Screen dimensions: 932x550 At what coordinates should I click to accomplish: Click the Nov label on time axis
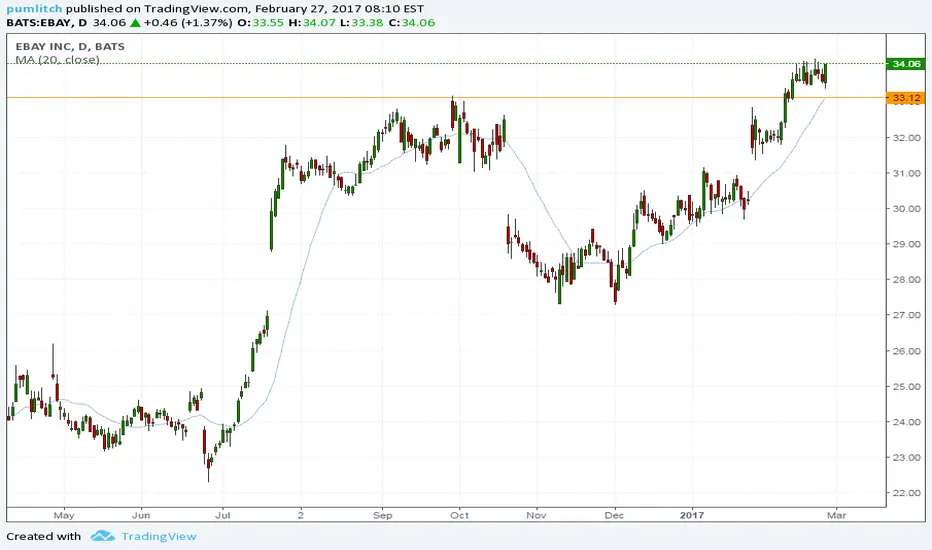click(x=536, y=516)
